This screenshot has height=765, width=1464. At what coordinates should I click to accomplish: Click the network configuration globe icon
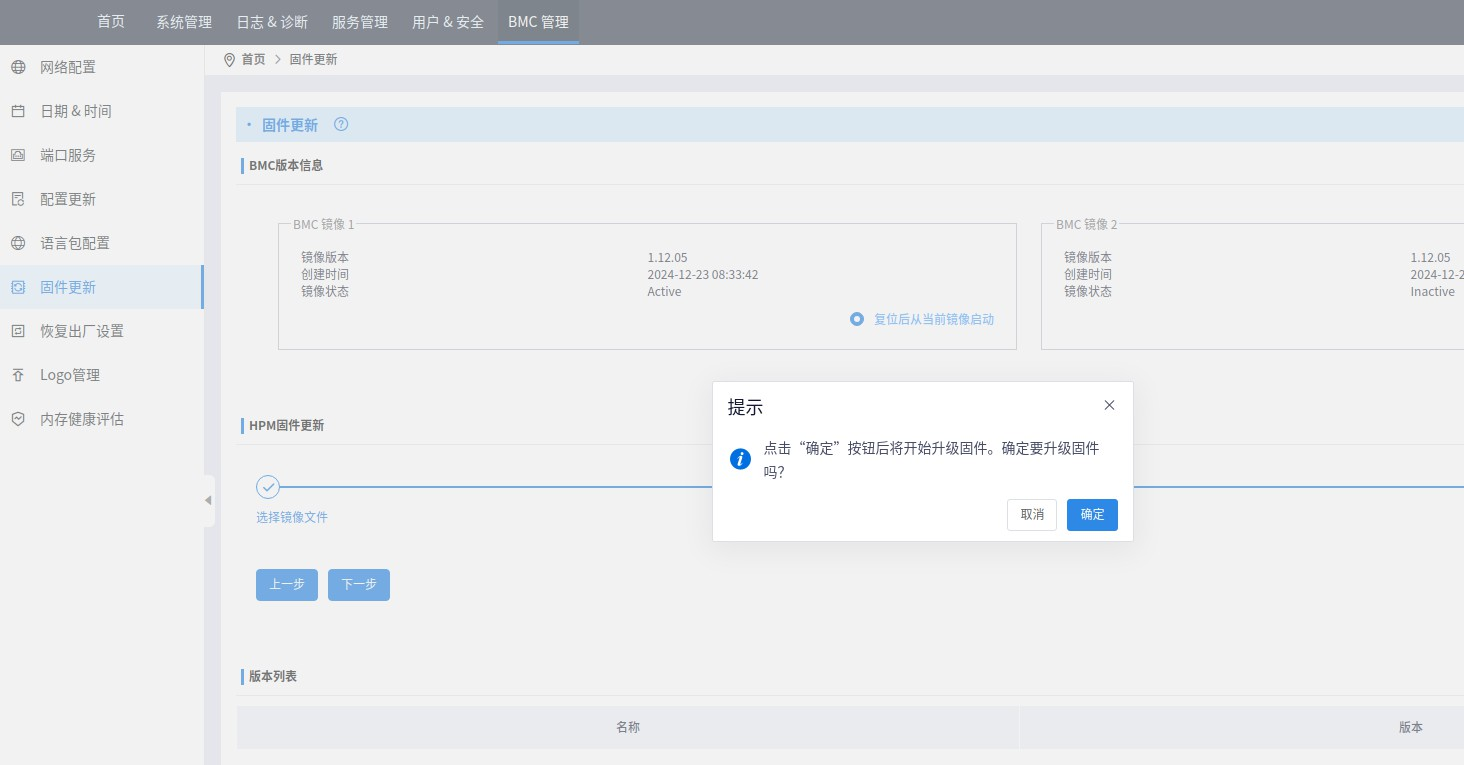[18, 67]
